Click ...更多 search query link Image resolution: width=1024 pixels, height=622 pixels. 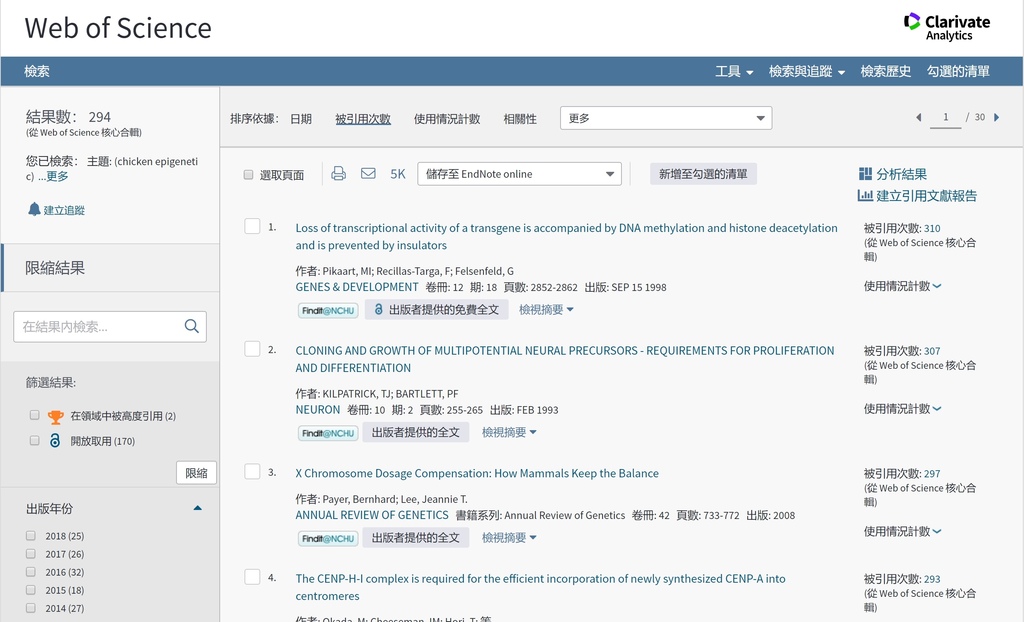click(x=53, y=176)
